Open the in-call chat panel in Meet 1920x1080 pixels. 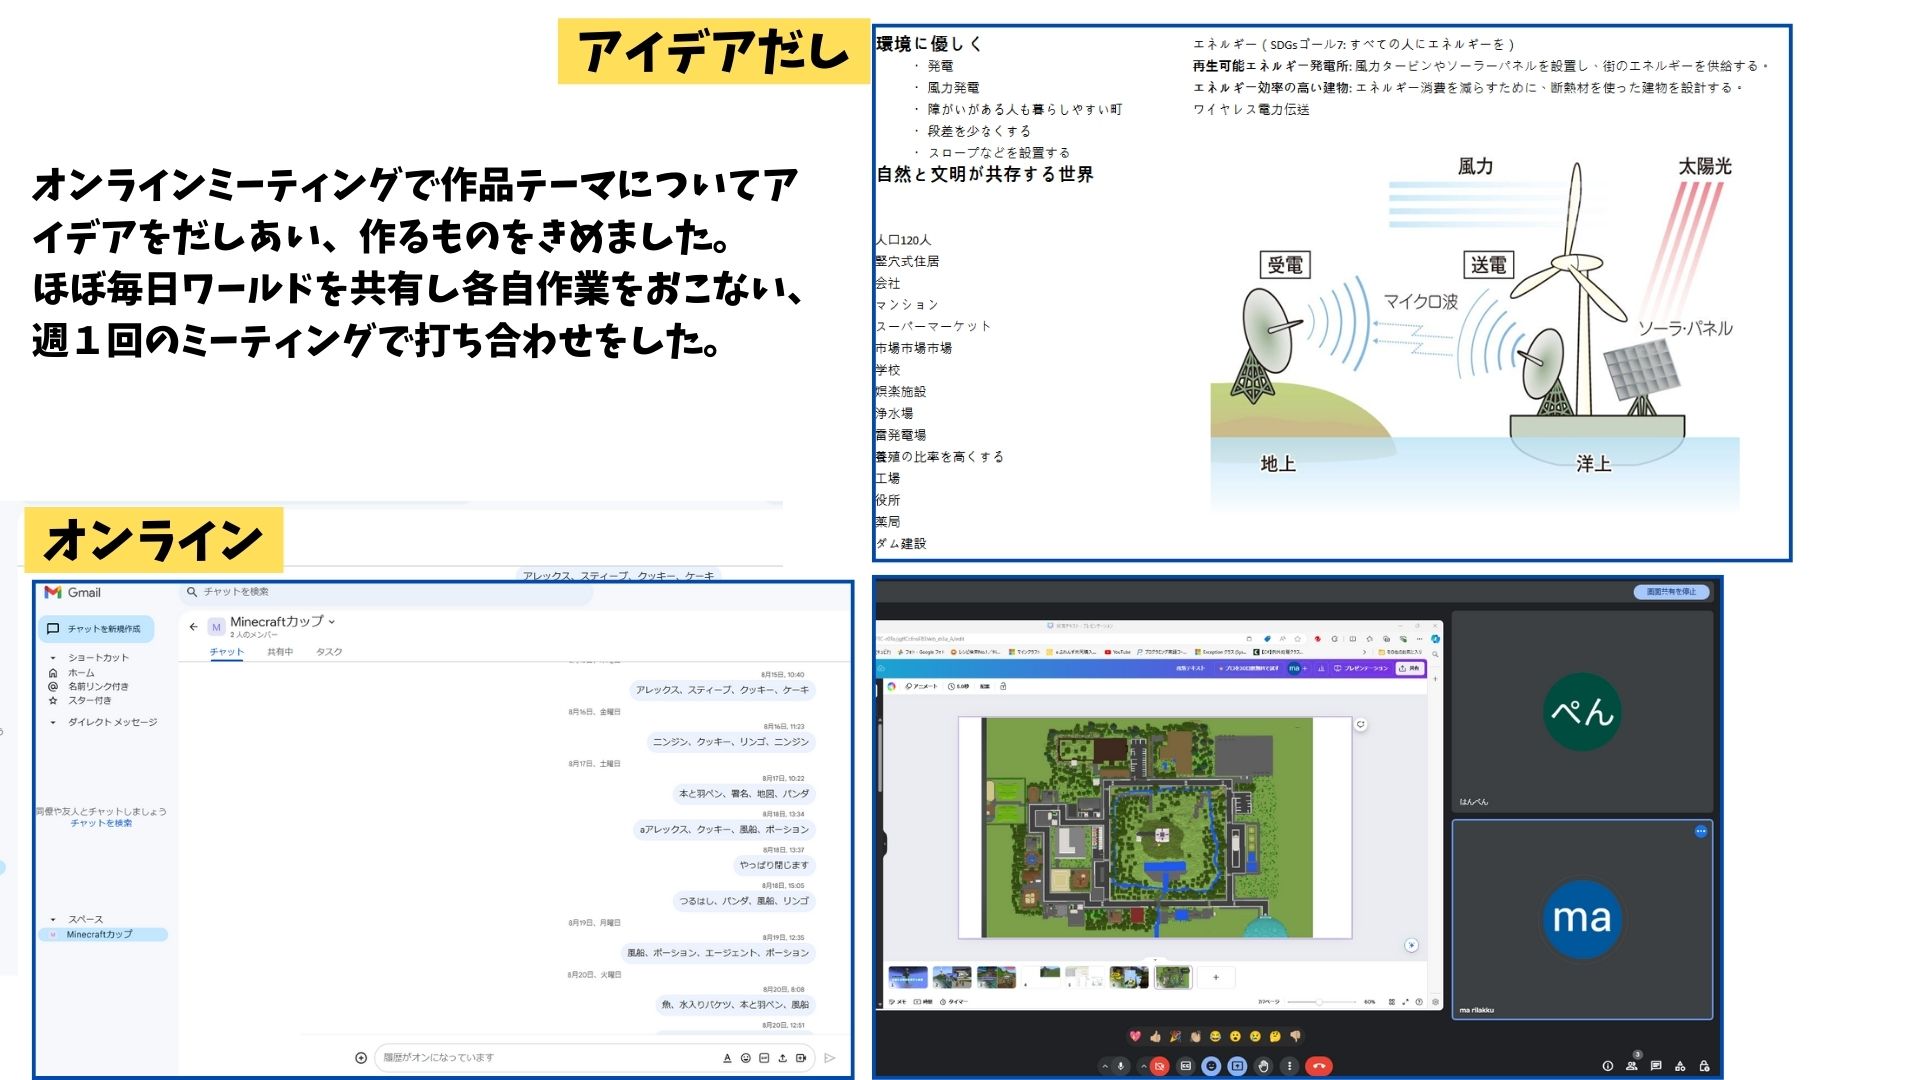pos(1656,1066)
